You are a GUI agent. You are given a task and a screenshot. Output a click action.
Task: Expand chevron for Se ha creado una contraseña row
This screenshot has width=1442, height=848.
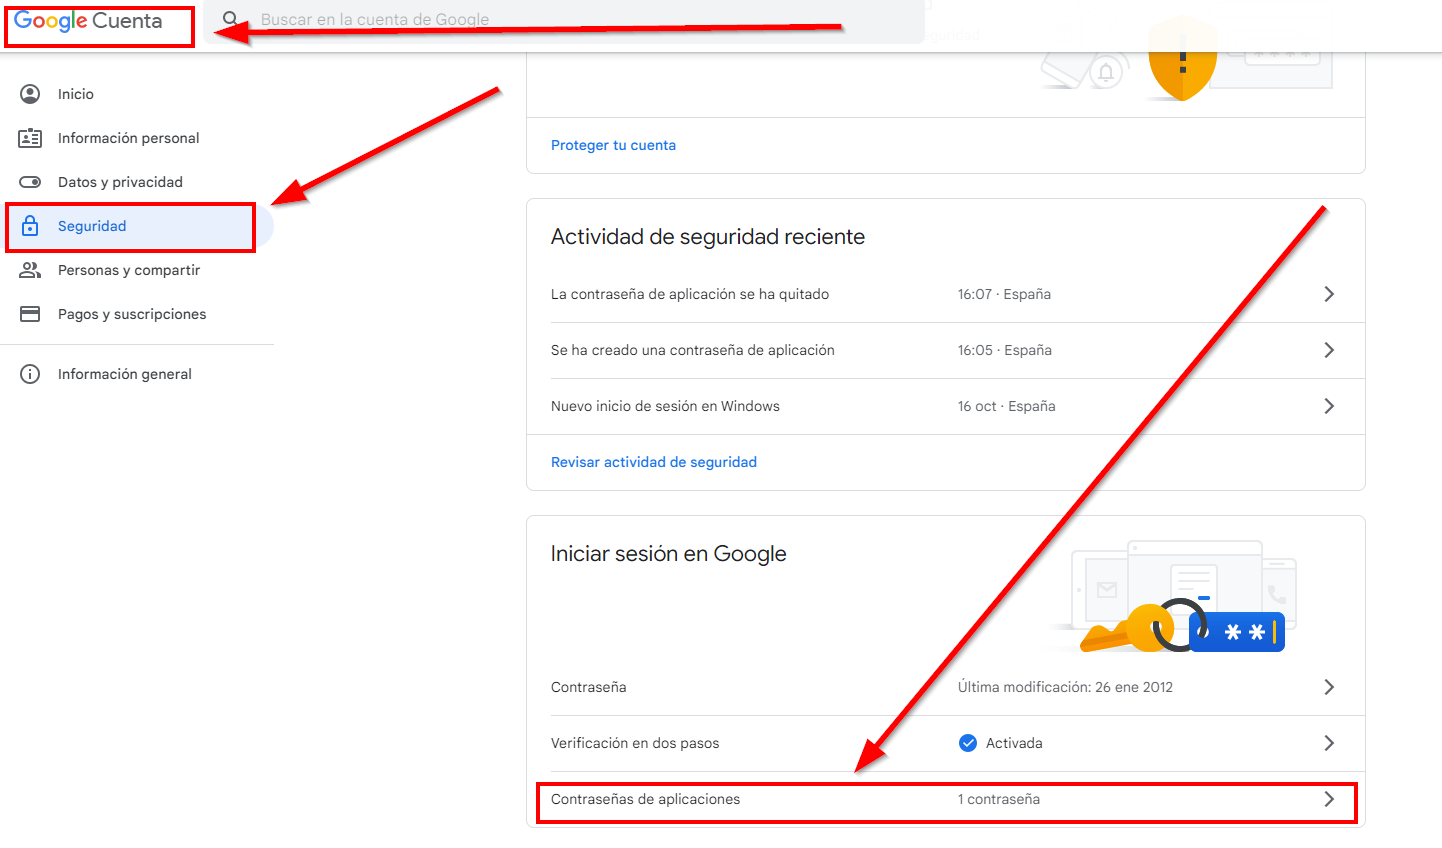tap(1329, 350)
